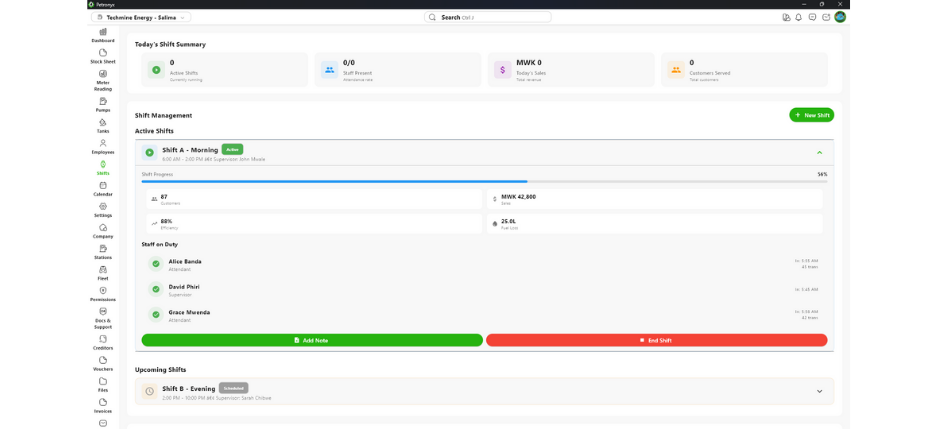Screen dimensions: 937x429
Task: Select the Employees sidebar icon
Action: coord(103,147)
